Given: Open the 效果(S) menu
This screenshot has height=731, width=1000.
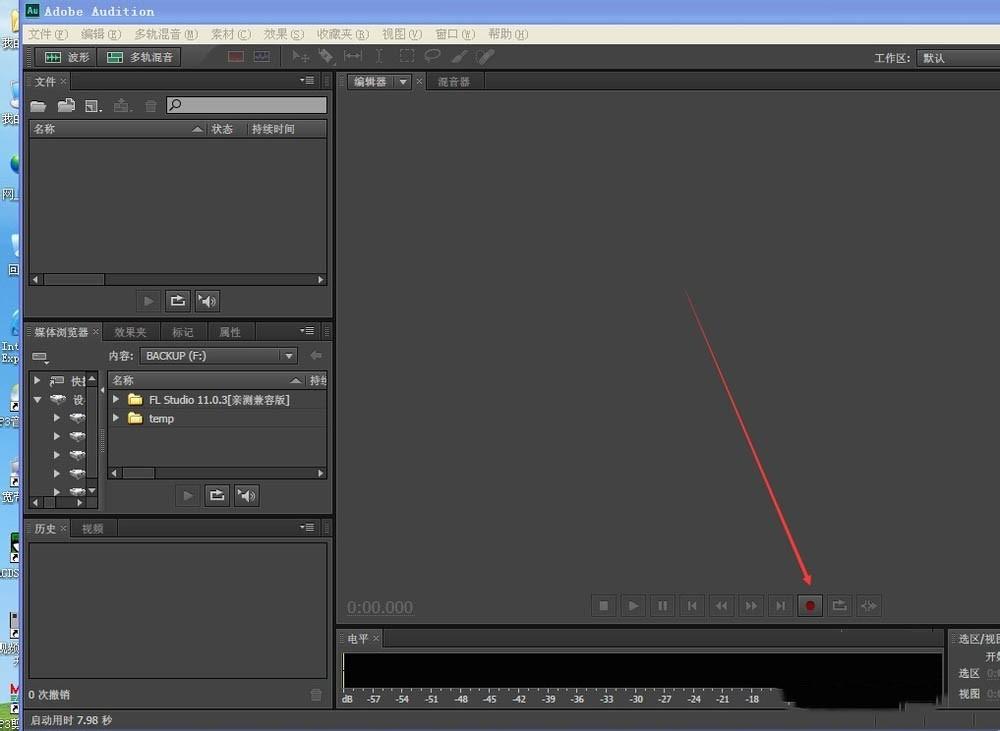Looking at the screenshot, I should 284,33.
